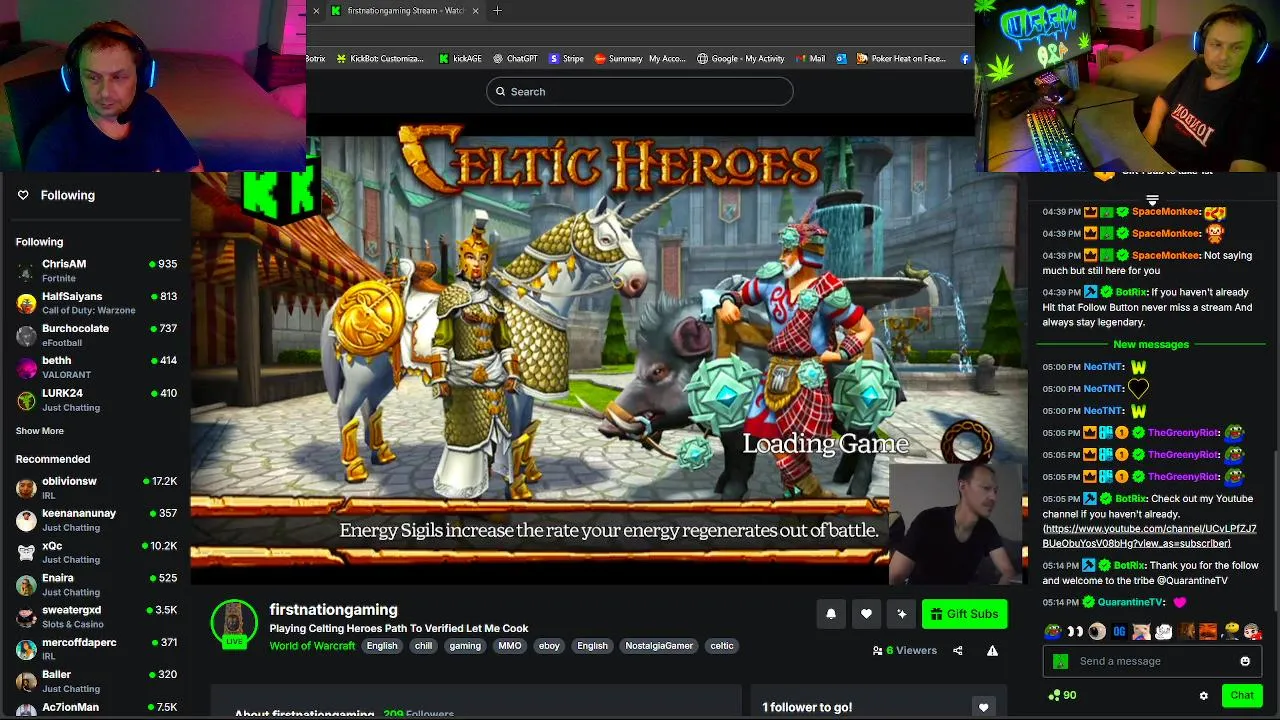The image size is (1280, 720).
Task: Open Enaira recommended channel
Action: coord(96,584)
